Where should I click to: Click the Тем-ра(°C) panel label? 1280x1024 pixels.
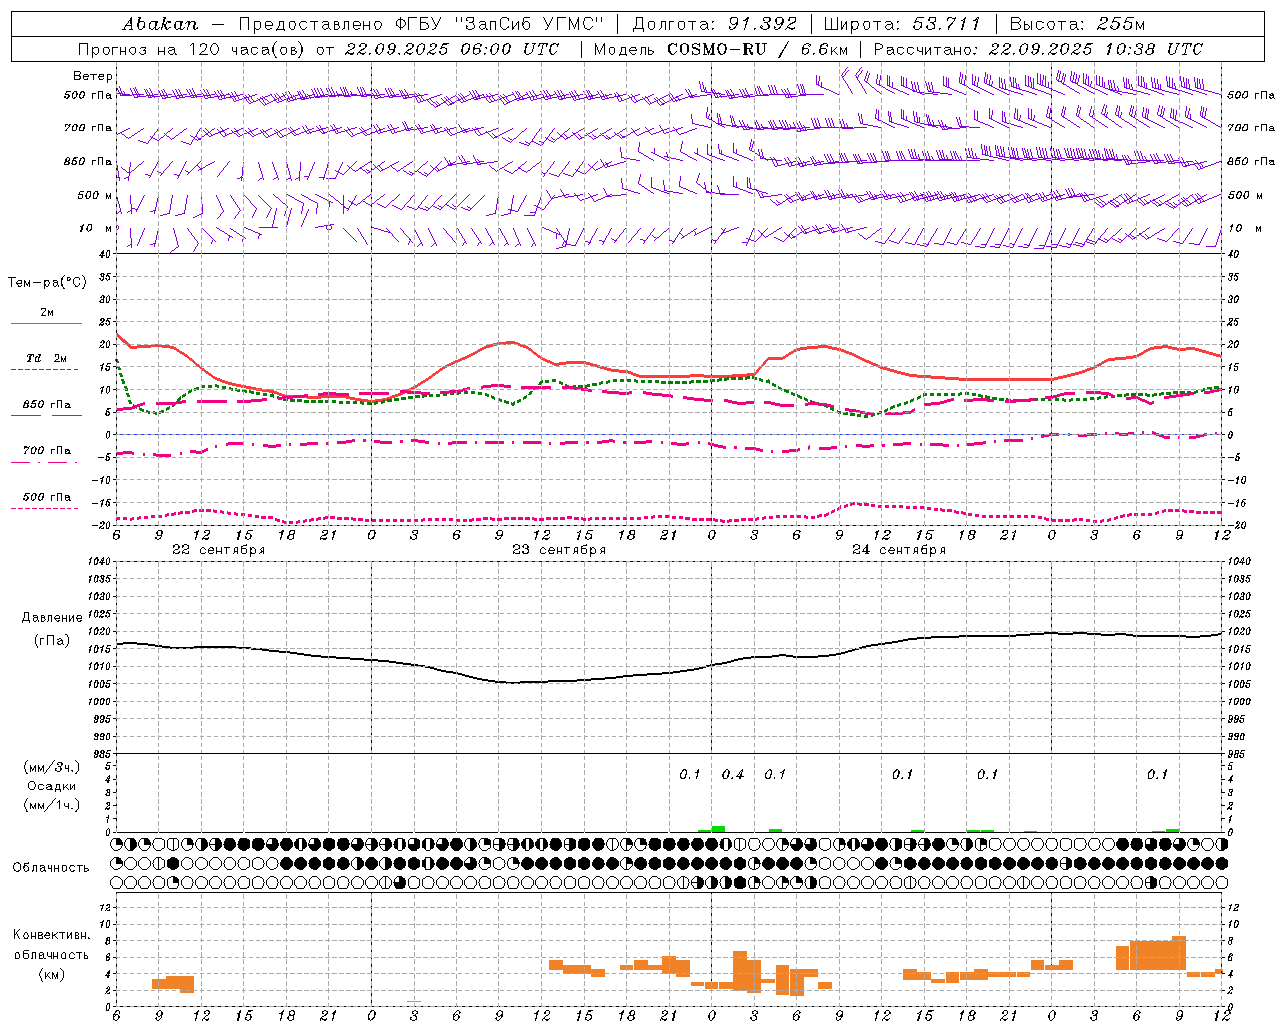pyautogui.click(x=47, y=283)
